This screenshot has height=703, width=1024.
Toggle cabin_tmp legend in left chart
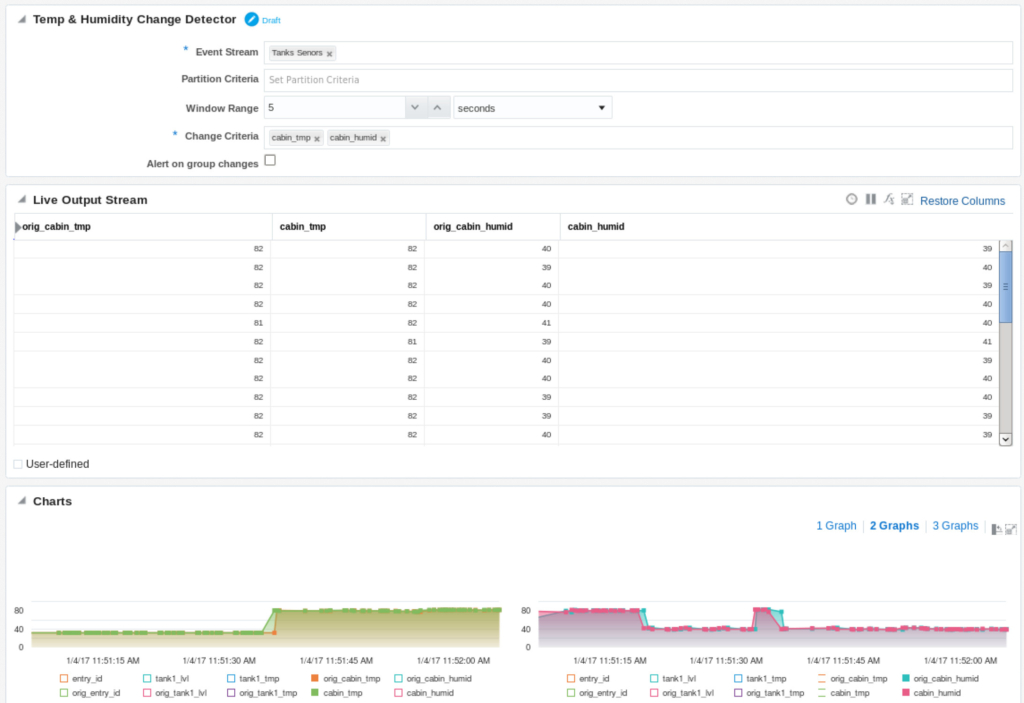coord(336,693)
